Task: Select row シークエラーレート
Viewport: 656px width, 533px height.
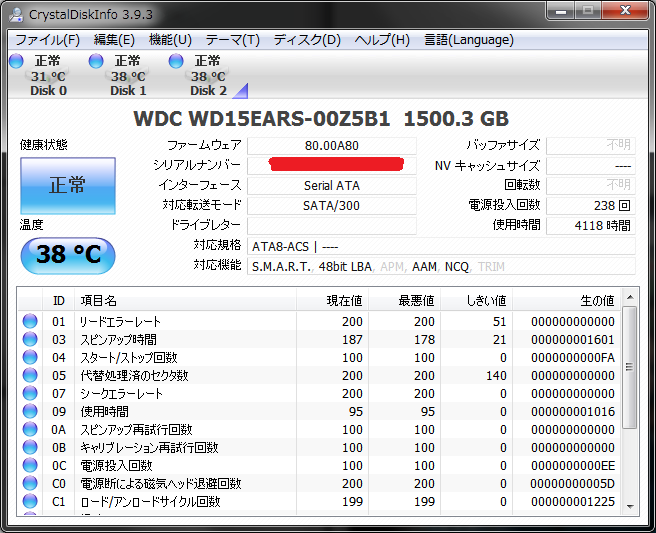Action: click(x=319, y=393)
